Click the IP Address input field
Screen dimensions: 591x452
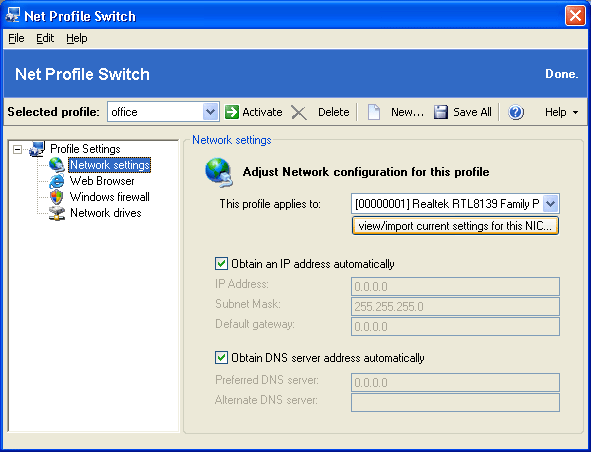point(455,287)
